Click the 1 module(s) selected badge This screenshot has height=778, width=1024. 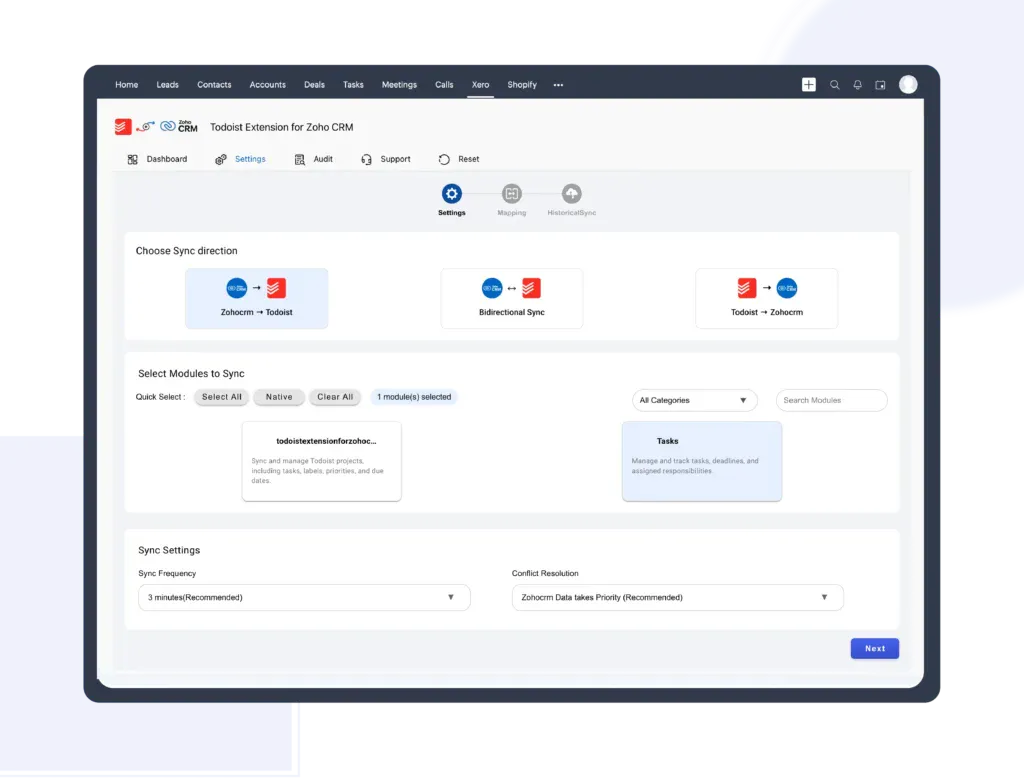(x=414, y=397)
